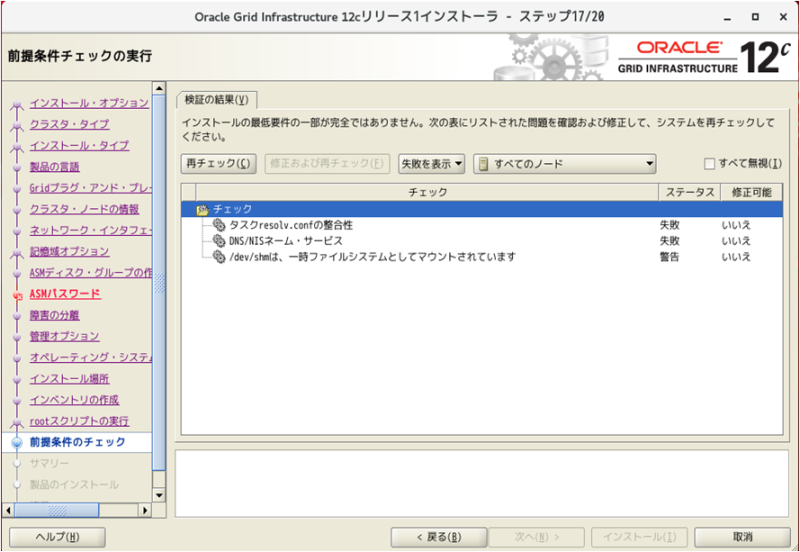
Task: Open クラスタ・ノードの情報 step link
Action: pyautogui.click(x=84, y=209)
